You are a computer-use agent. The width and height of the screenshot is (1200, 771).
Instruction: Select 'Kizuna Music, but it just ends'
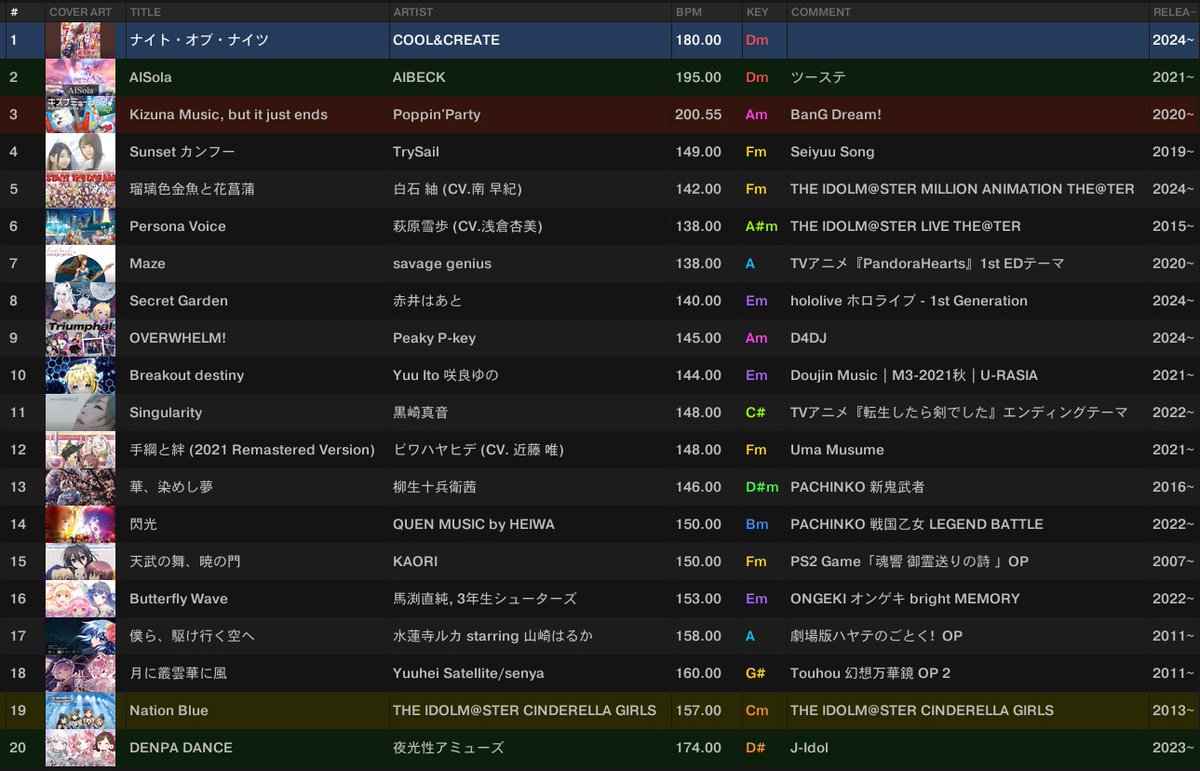click(228, 114)
